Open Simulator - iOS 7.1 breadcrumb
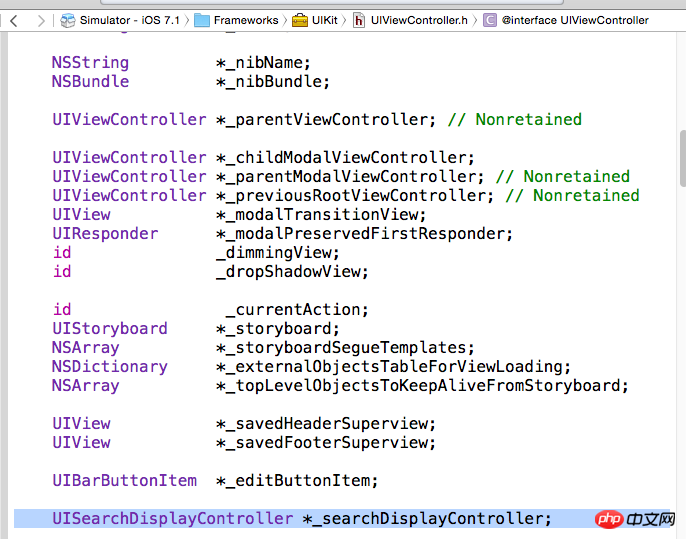The image size is (686, 539). [130, 21]
